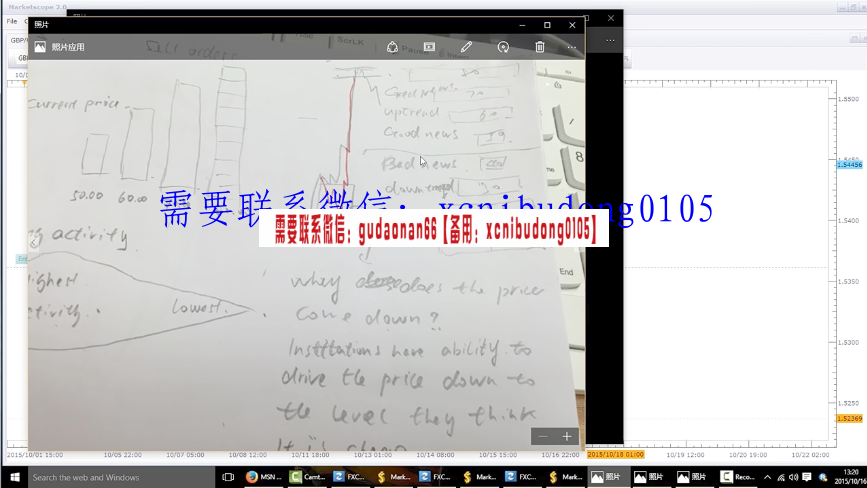
Task: Click the Share icon in Photos toolbar
Action: [392, 47]
